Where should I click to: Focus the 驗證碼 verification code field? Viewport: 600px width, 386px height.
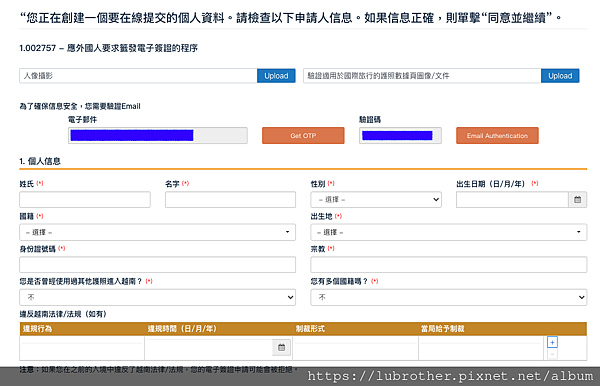(400, 135)
